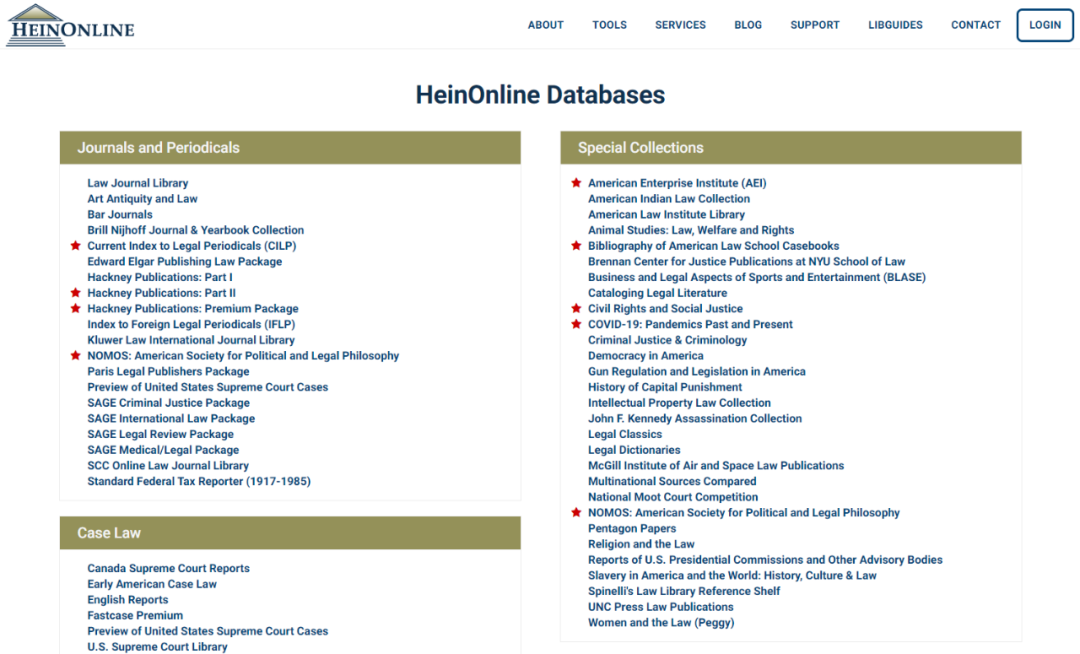
Task: Open Democracy in America
Action: click(x=645, y=356)
